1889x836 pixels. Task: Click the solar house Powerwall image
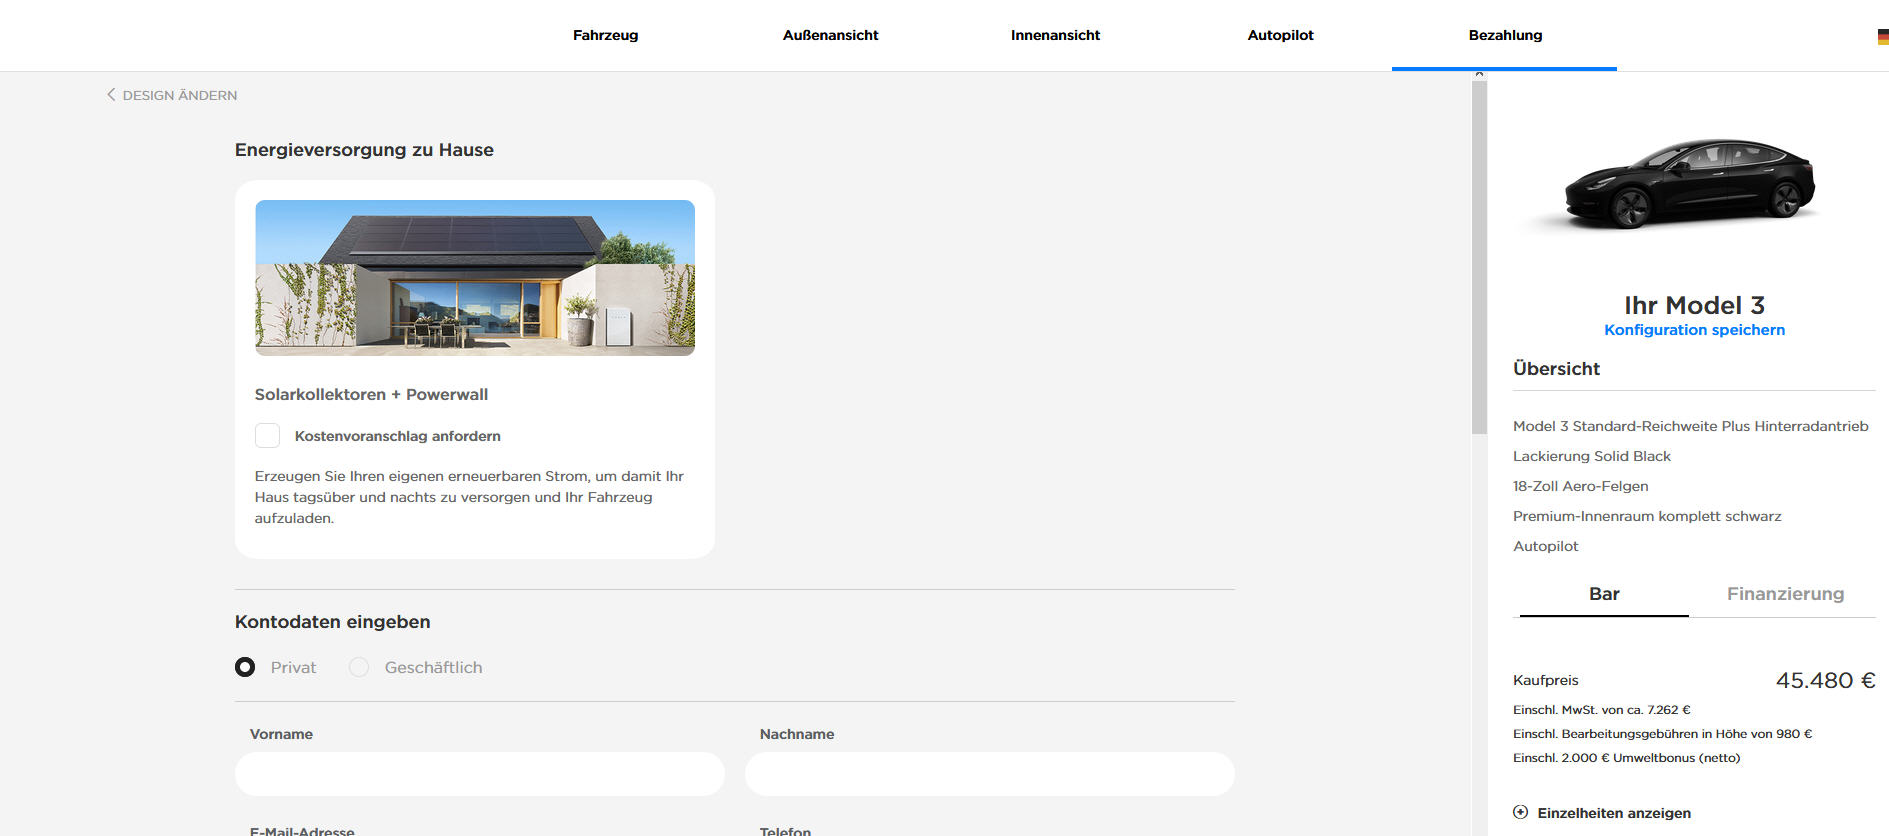coord(475,278)
